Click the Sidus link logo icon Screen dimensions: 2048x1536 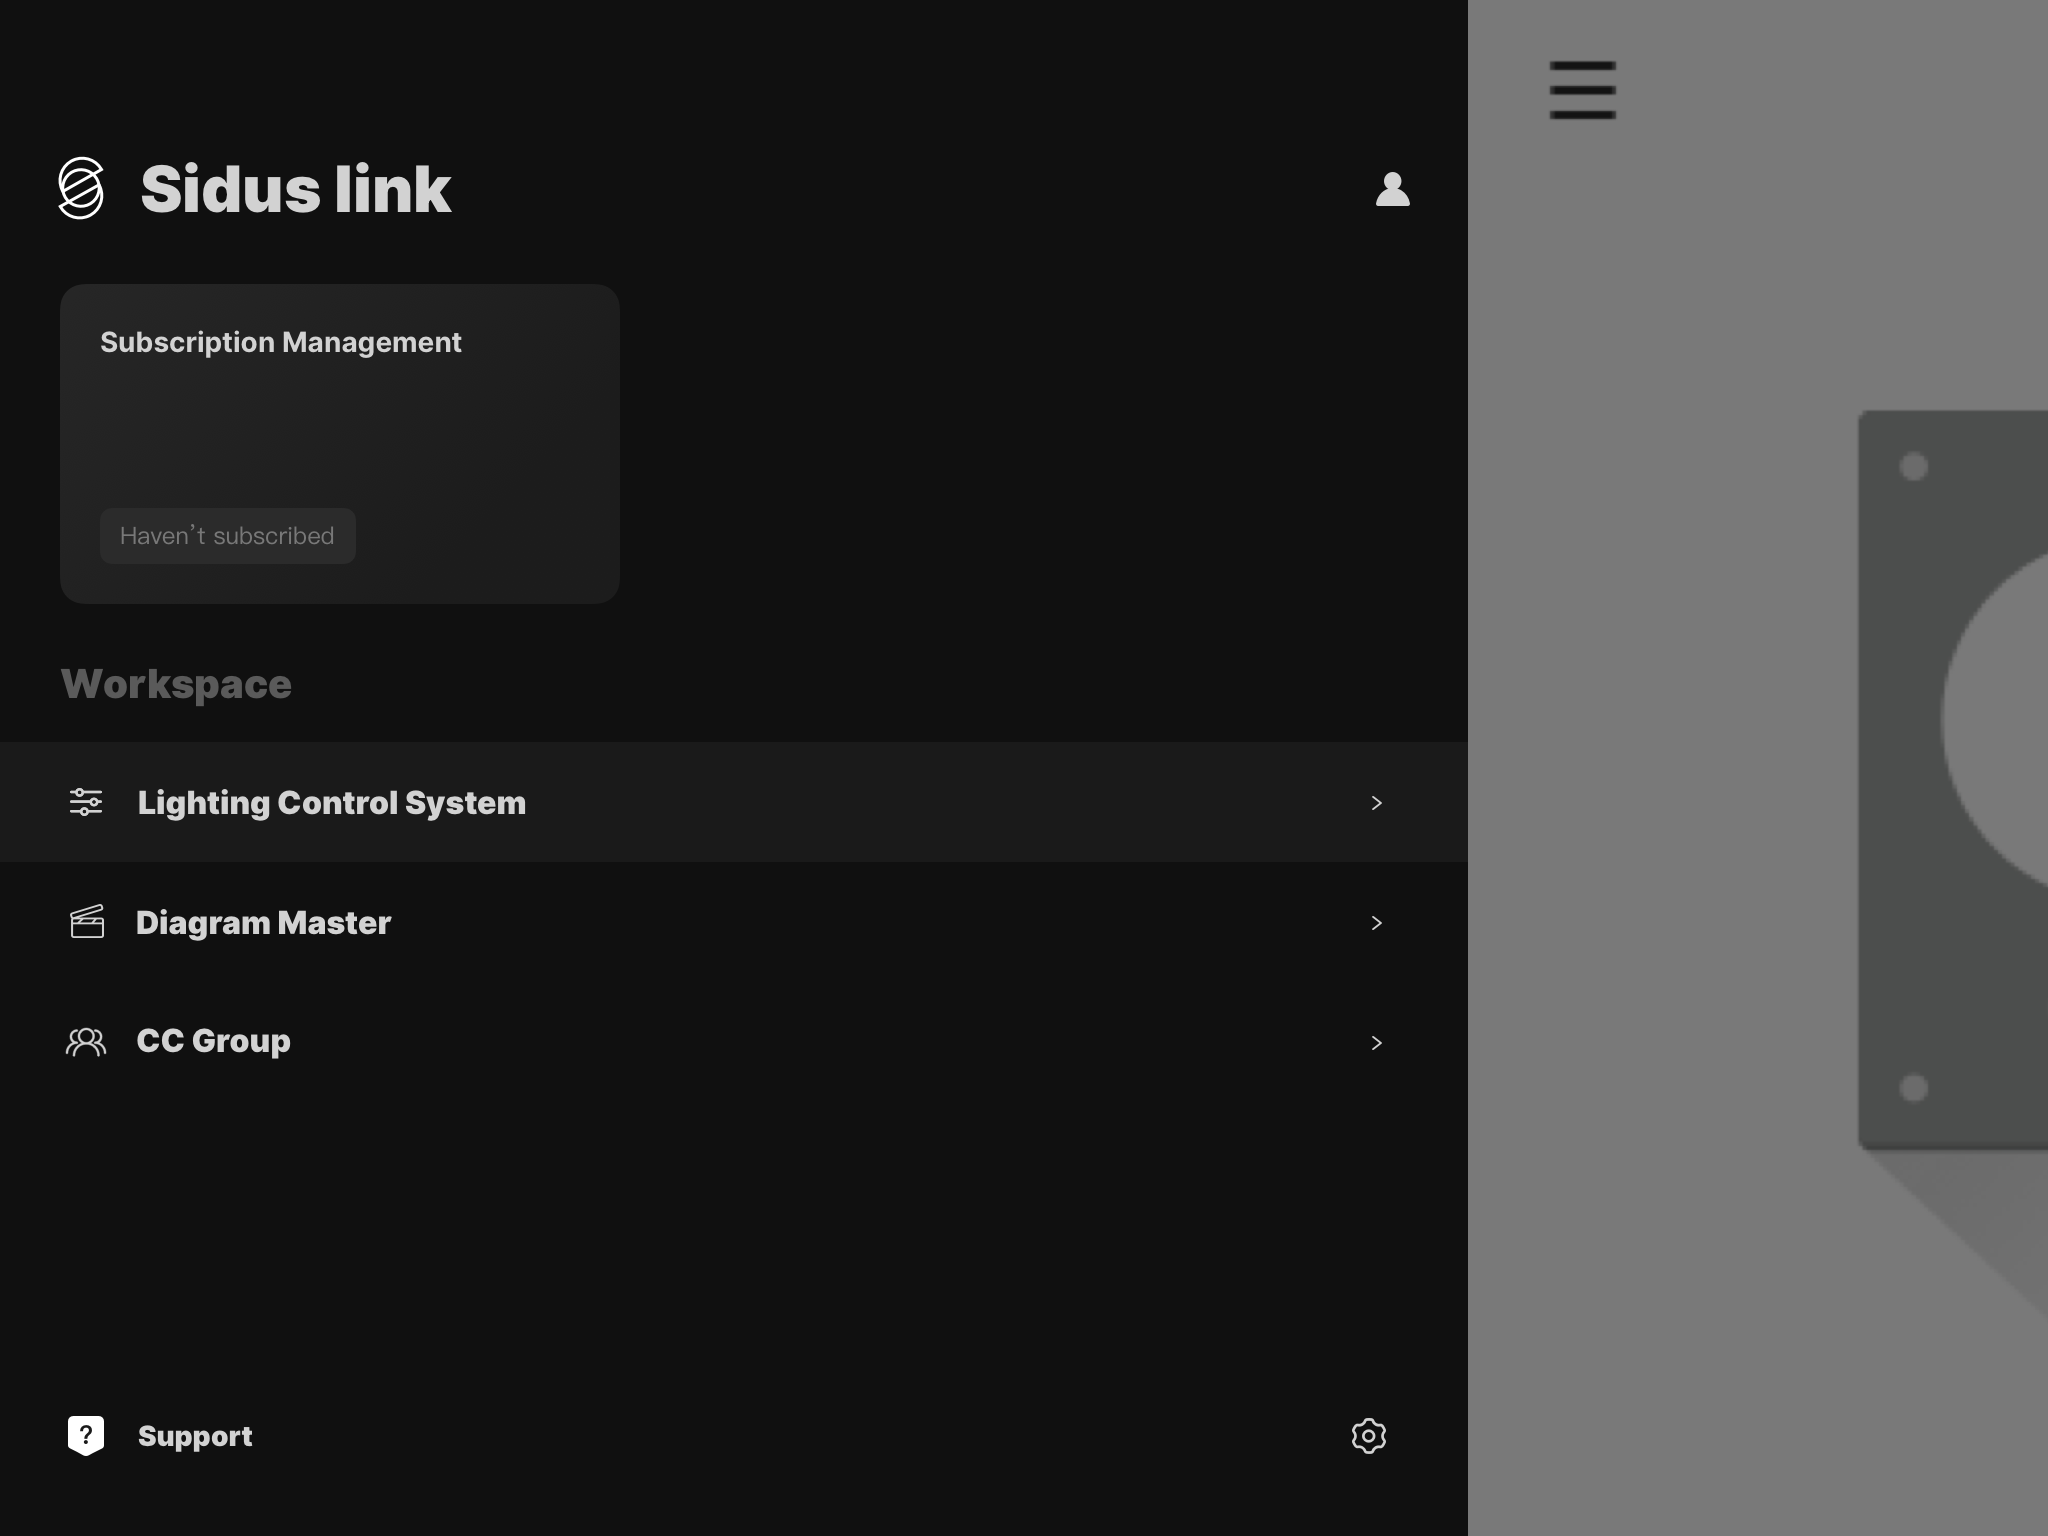[82, 188]
